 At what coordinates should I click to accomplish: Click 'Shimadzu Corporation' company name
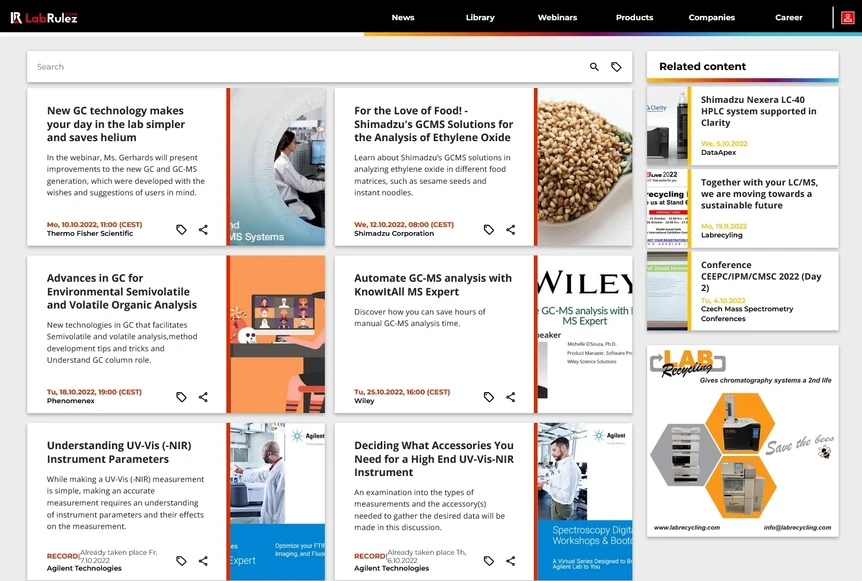click(x=394, y=233)
